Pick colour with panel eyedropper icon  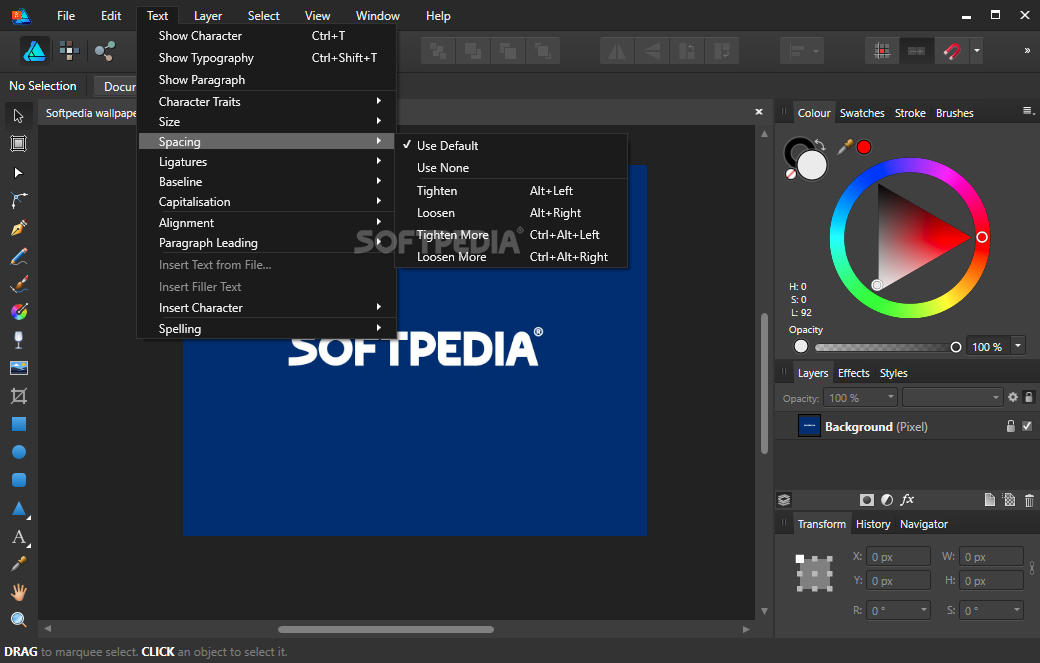(845, 147)
